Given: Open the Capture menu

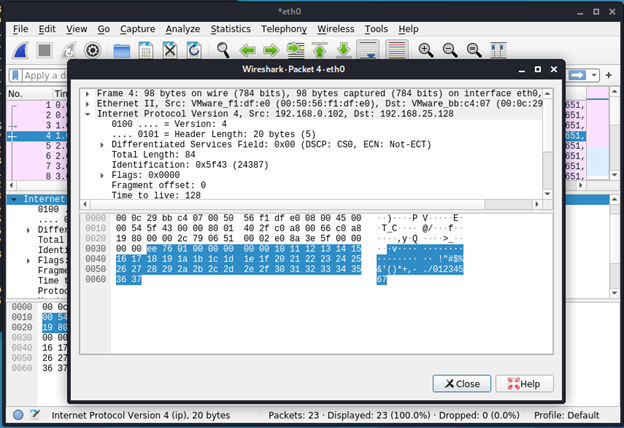Looking at the screenshot, I should (x=137, y=29).
